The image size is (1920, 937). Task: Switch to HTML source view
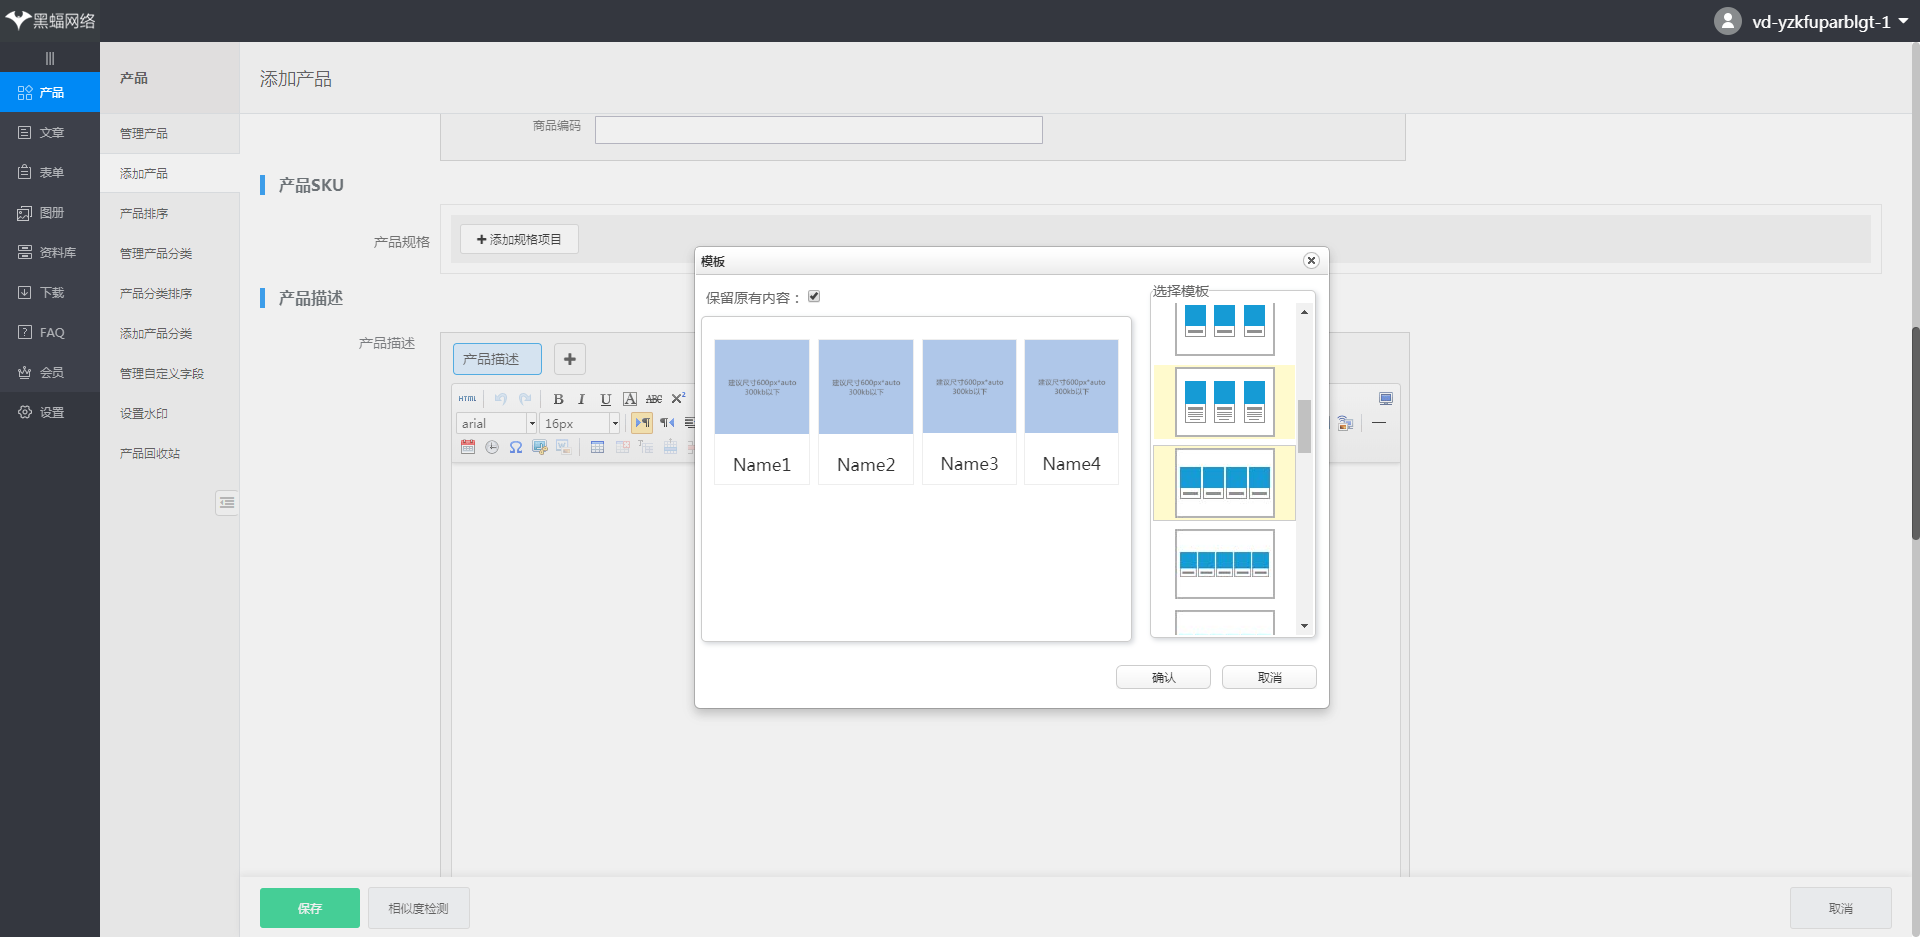(x=467, y=399)
